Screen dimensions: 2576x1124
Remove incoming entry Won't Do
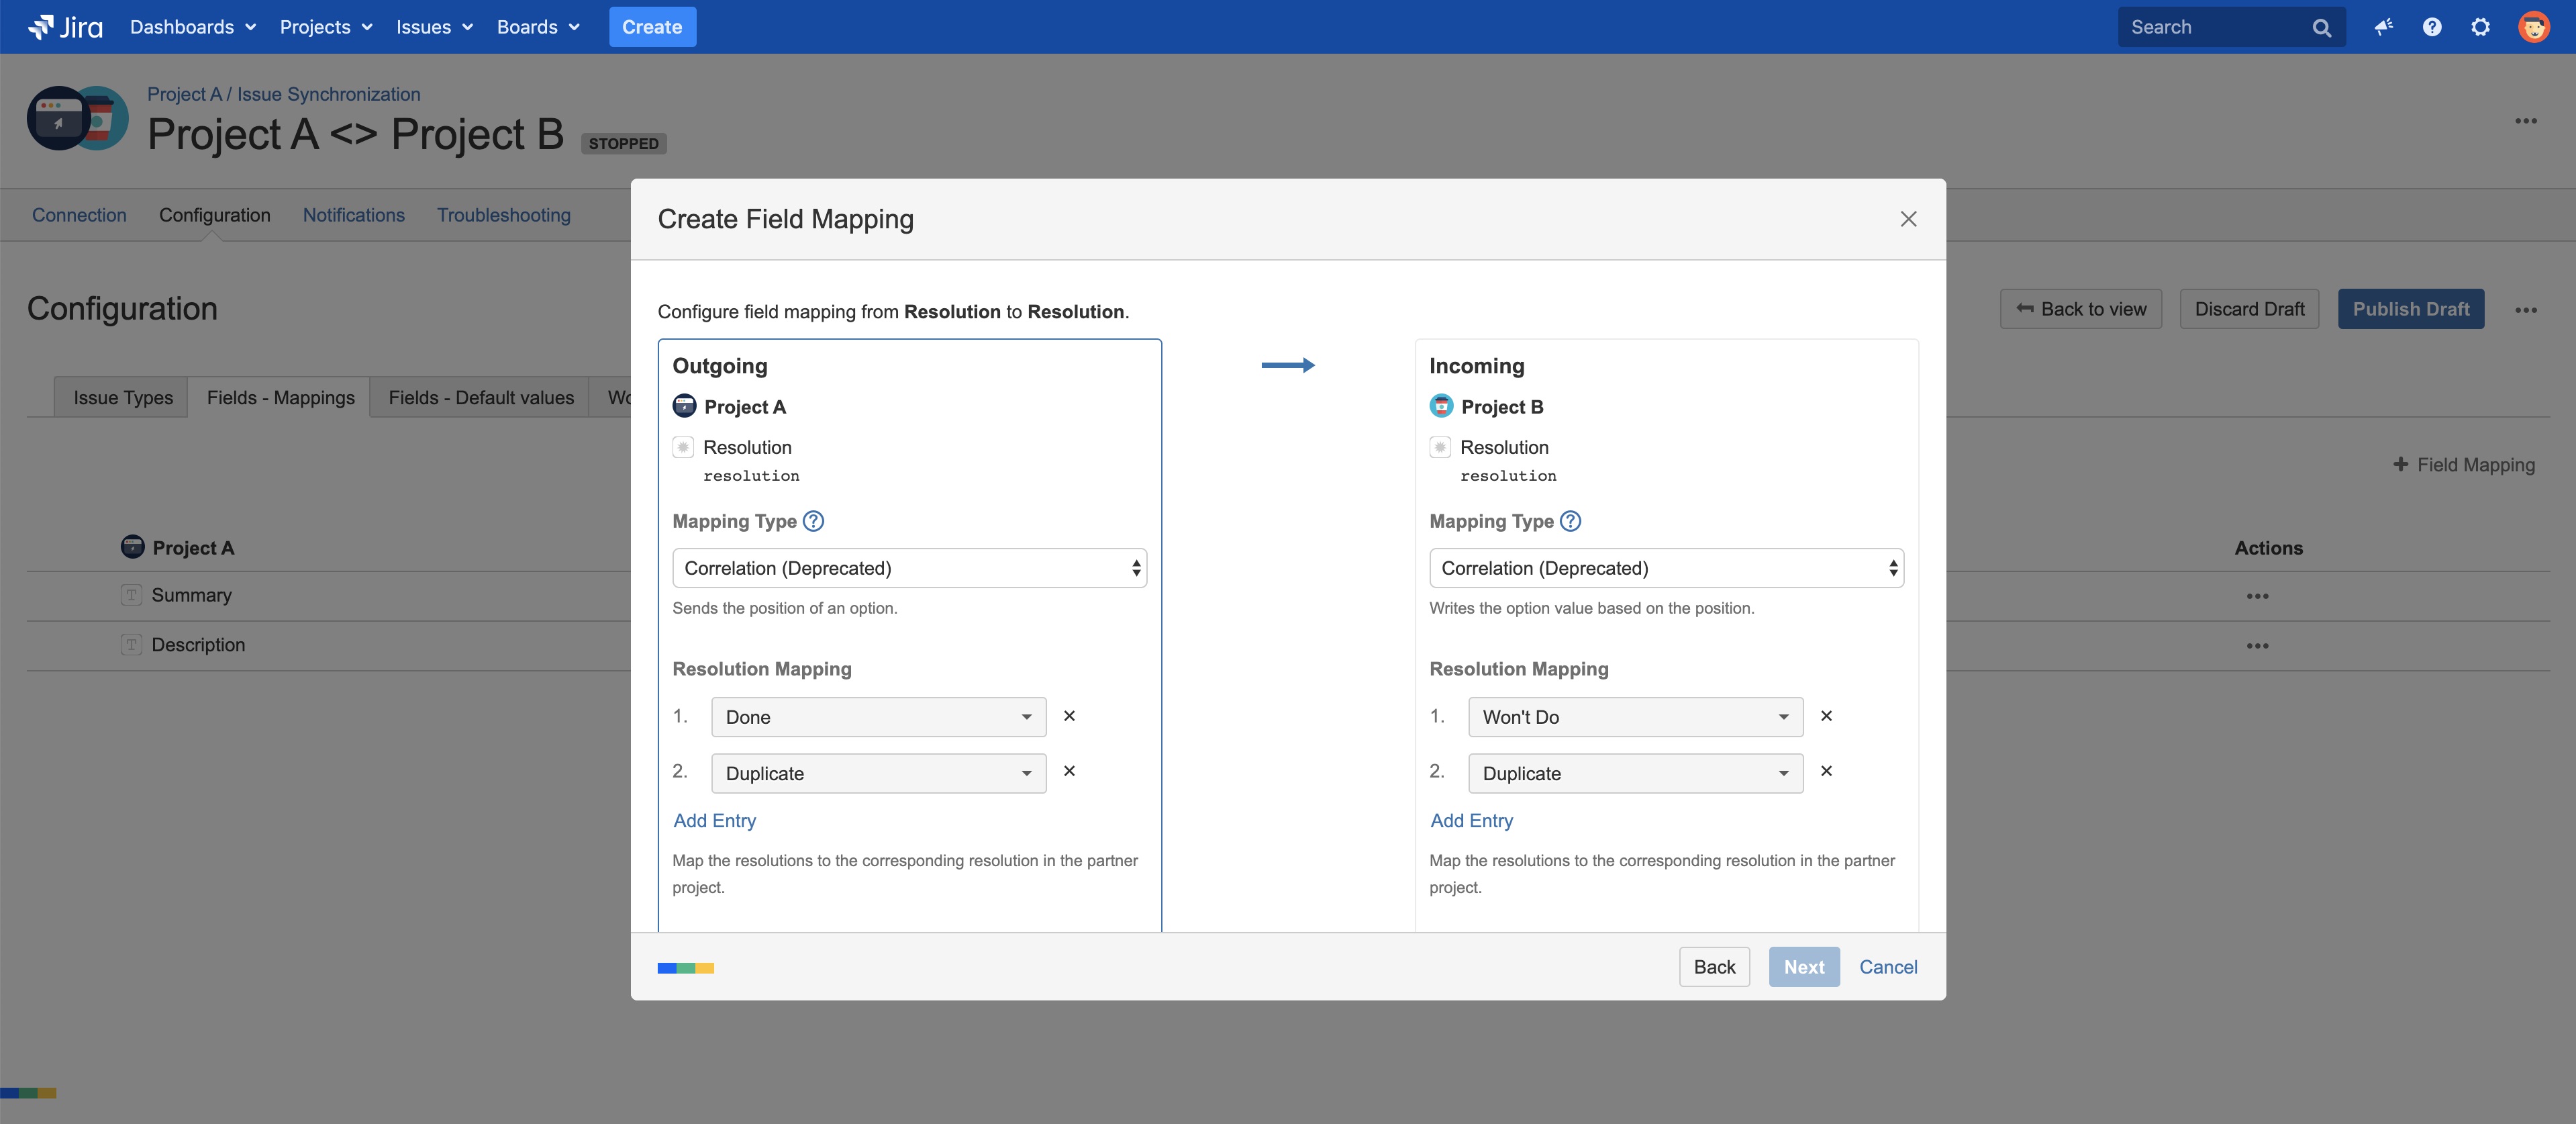(1826, 716)
